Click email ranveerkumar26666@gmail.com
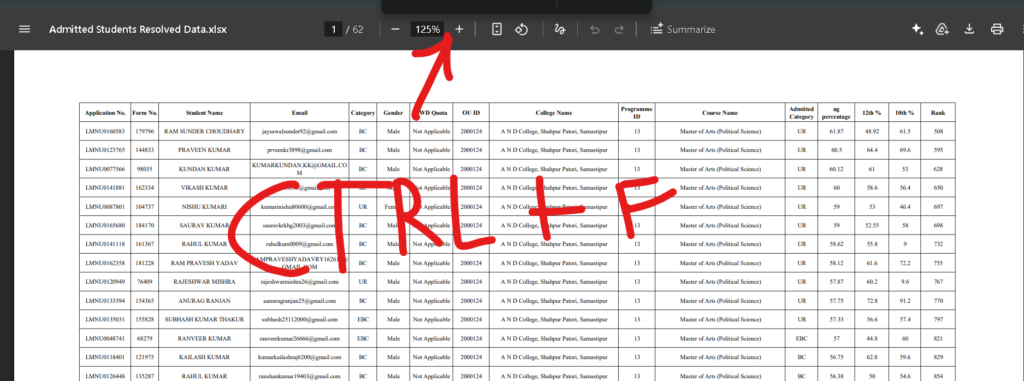Viewport: 1024px width, 381px height. (x=300, y=339)
